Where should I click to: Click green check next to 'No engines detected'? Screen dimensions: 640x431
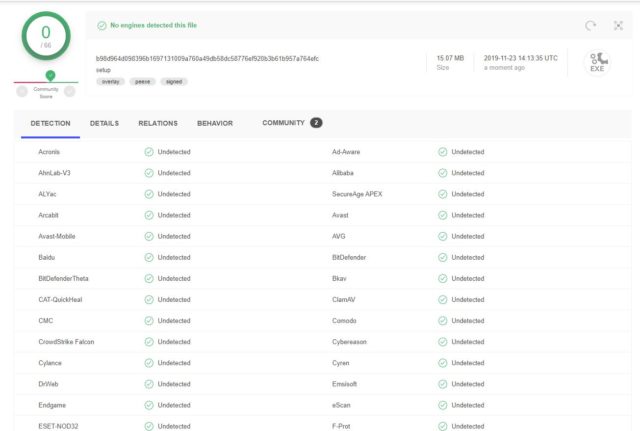pos(102,26)
